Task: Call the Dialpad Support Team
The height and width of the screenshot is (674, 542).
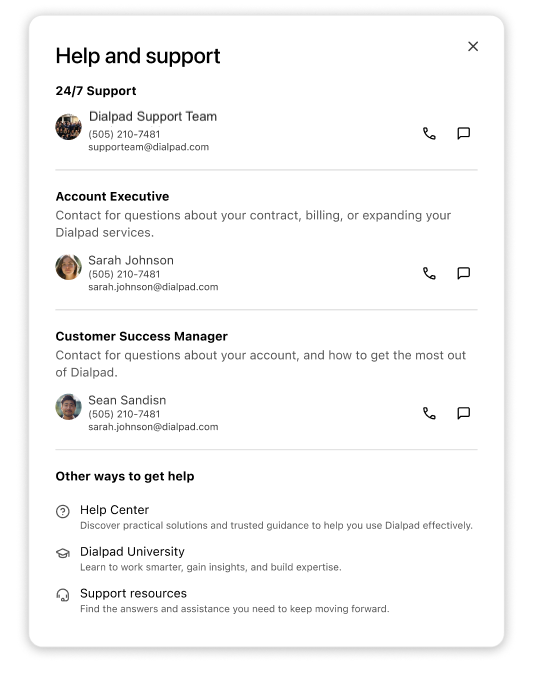Action: click(x=429, y=134)
